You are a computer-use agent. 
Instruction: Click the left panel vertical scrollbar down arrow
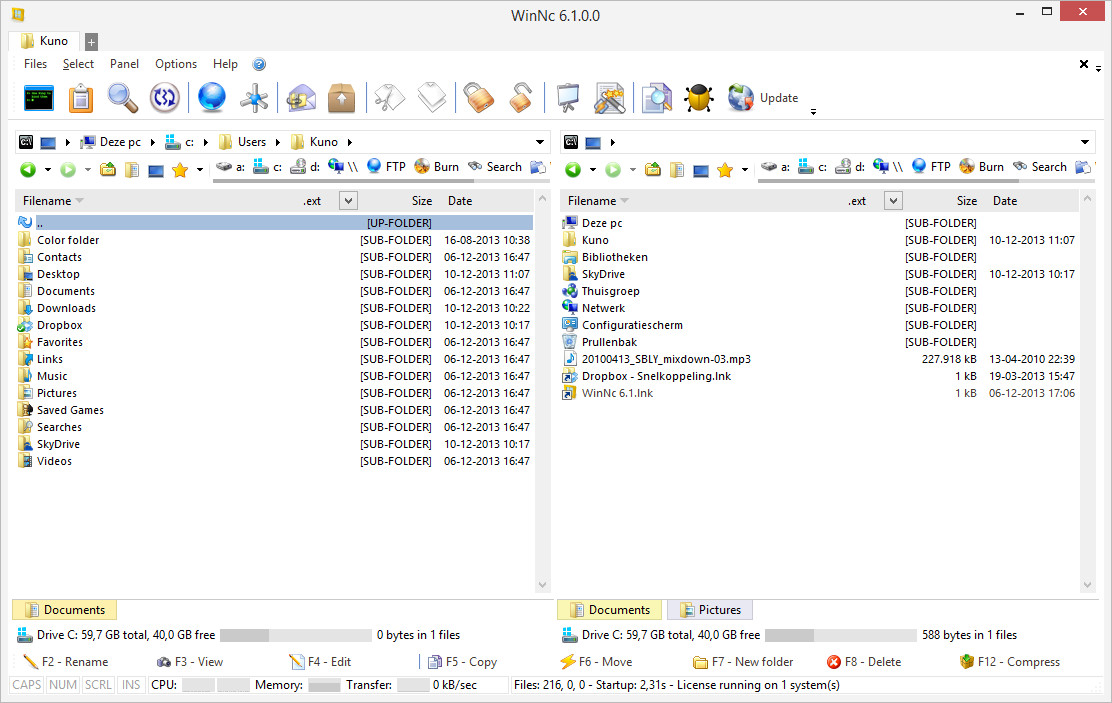[543, 586]
